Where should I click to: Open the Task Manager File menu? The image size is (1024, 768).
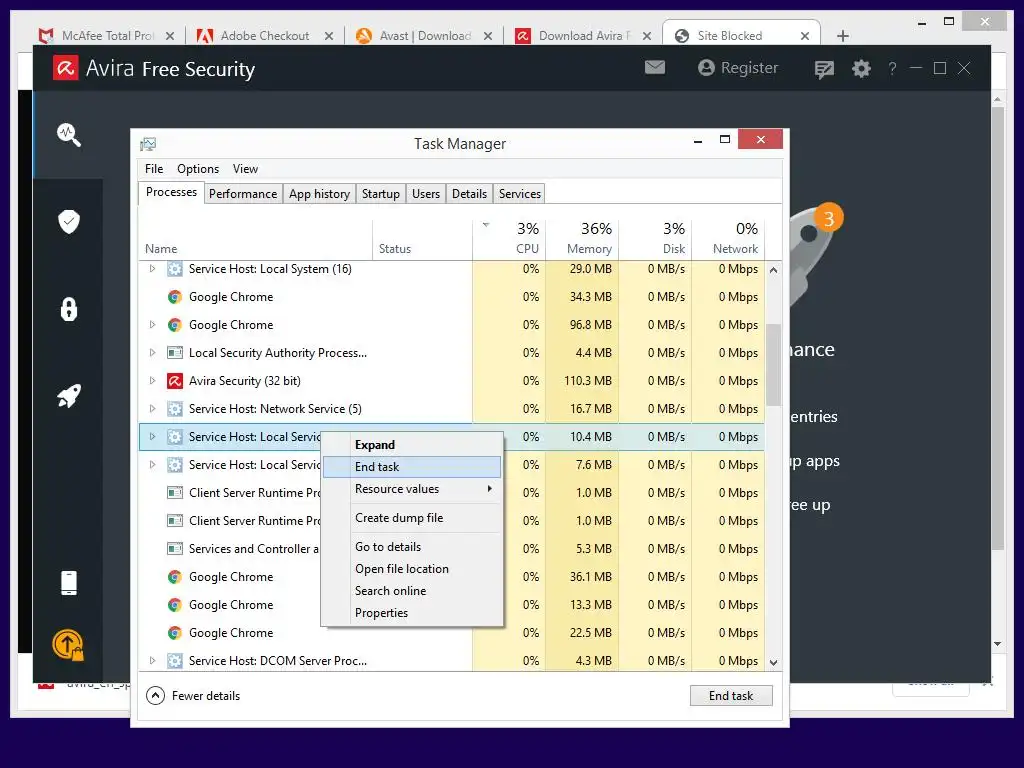click(x=154, y=168)
